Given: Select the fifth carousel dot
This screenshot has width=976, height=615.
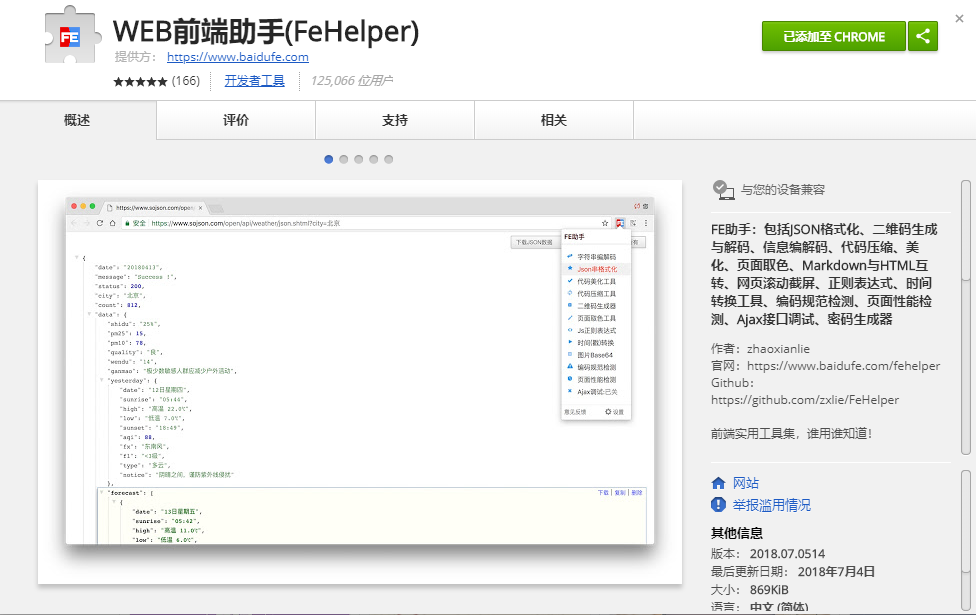Looking at the screenshot, I should (388, 159).
